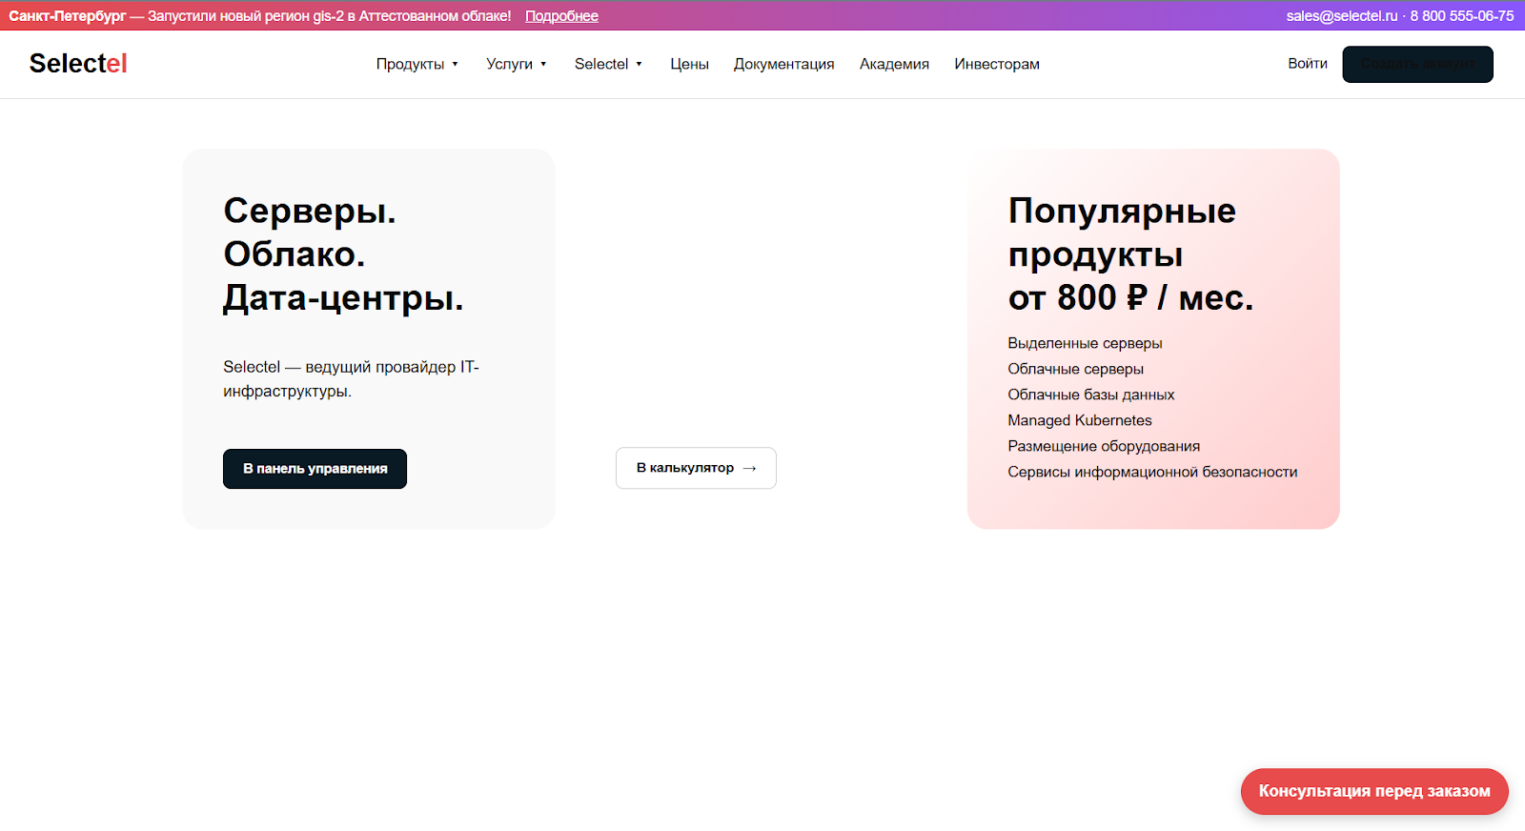1525x831 pixels.
Task: Click В панель управления button
Action: 314,468
